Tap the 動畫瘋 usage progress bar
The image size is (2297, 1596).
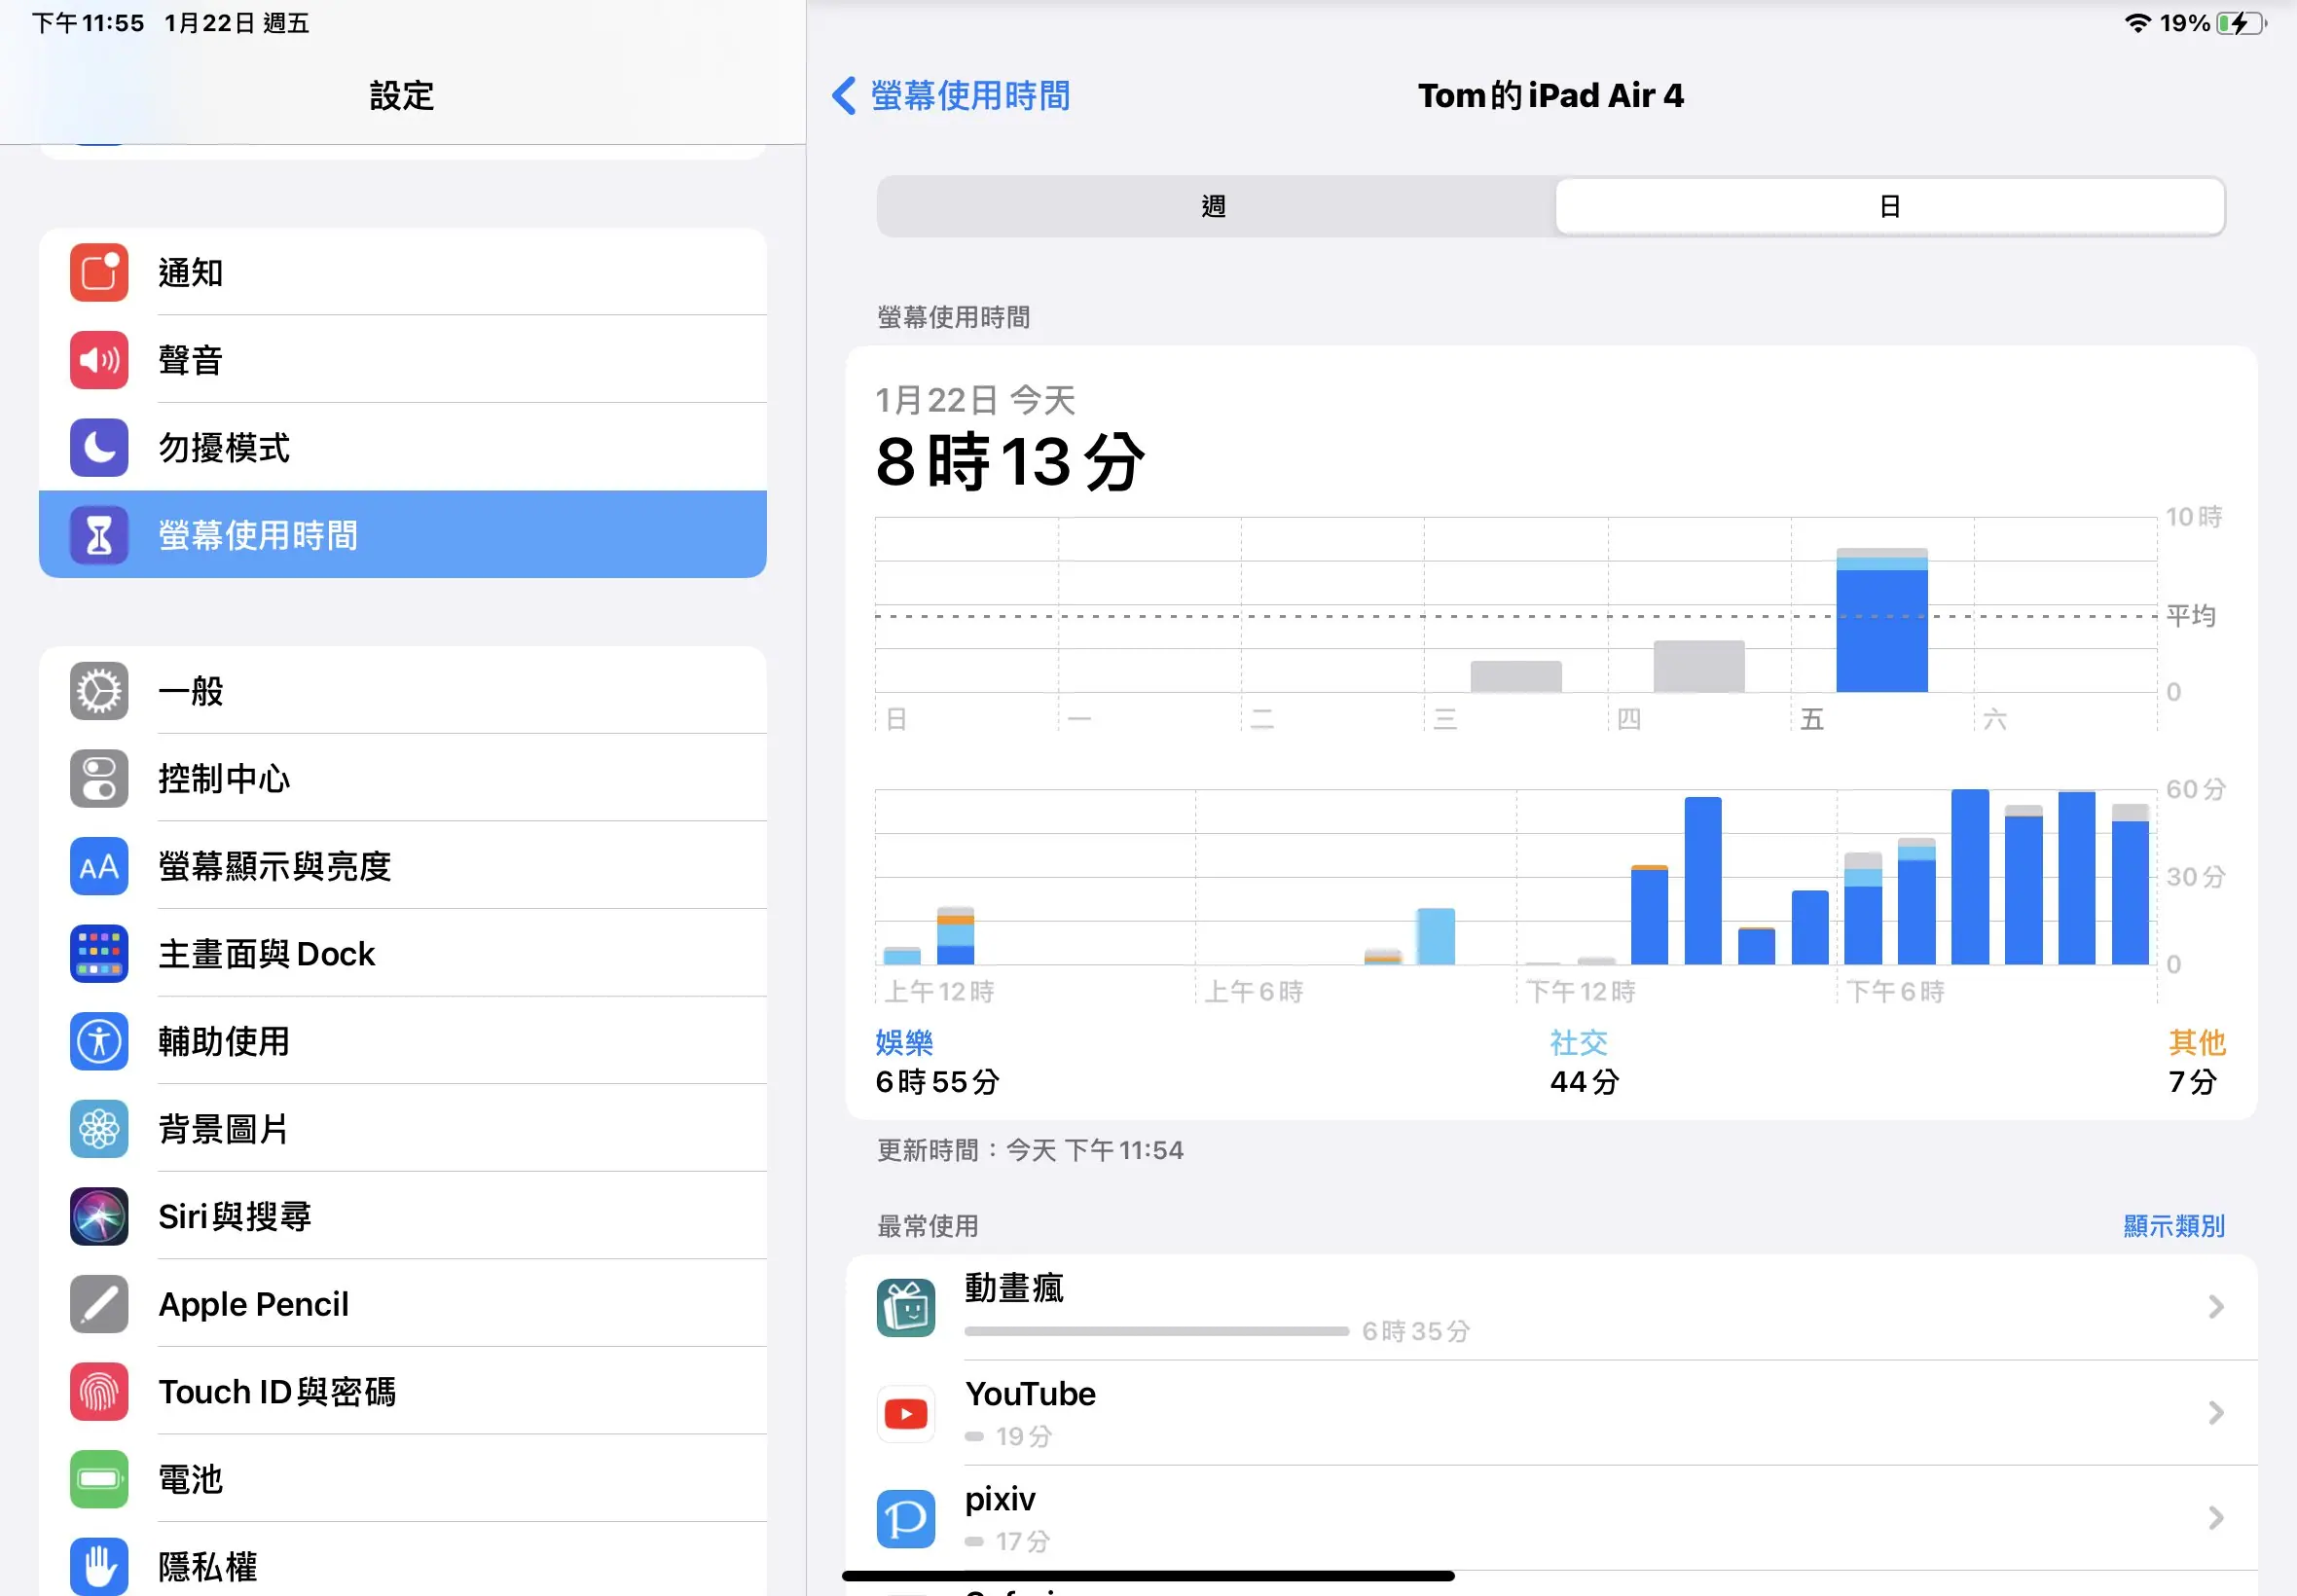[1157, 1331]
